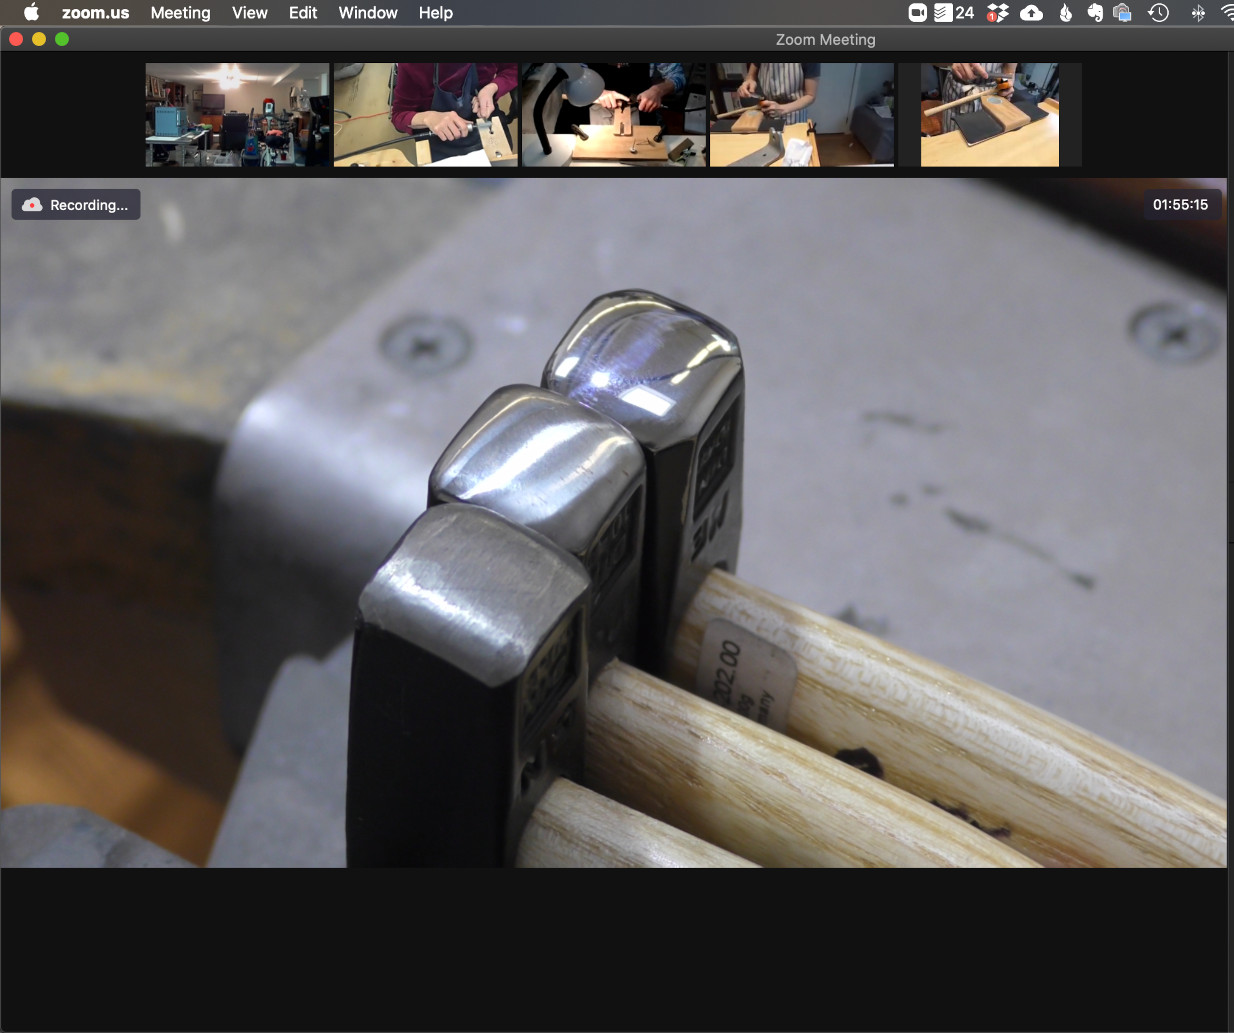Open the Time Machine clock icon
The image size is (1234, 1033).
click(x=1158, y=13)
